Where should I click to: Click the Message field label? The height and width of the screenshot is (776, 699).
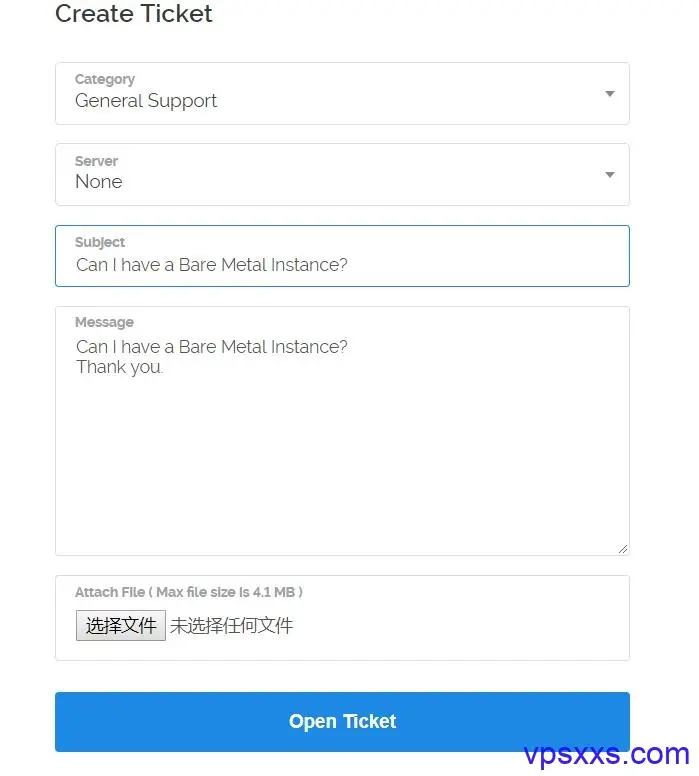pos(104,322)
